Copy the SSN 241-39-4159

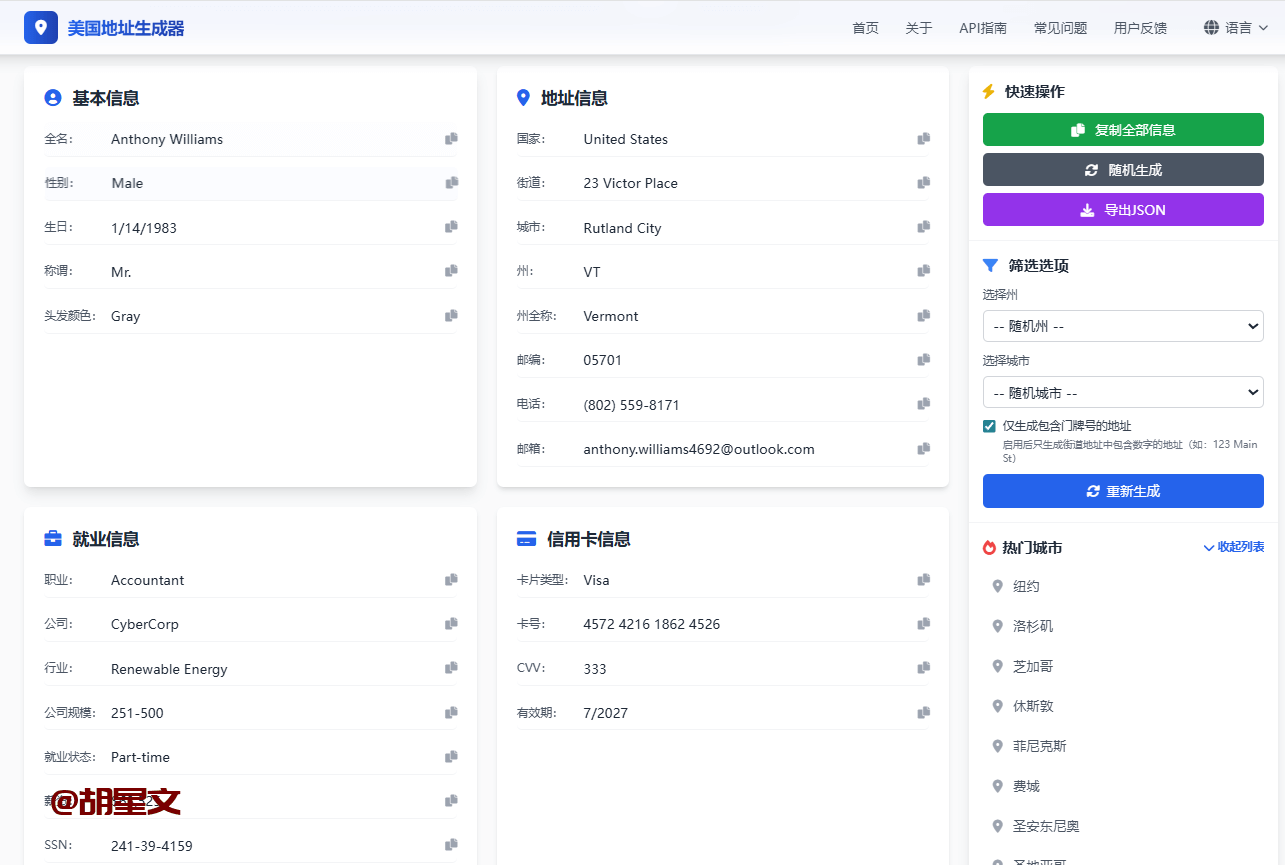[452, 845]
